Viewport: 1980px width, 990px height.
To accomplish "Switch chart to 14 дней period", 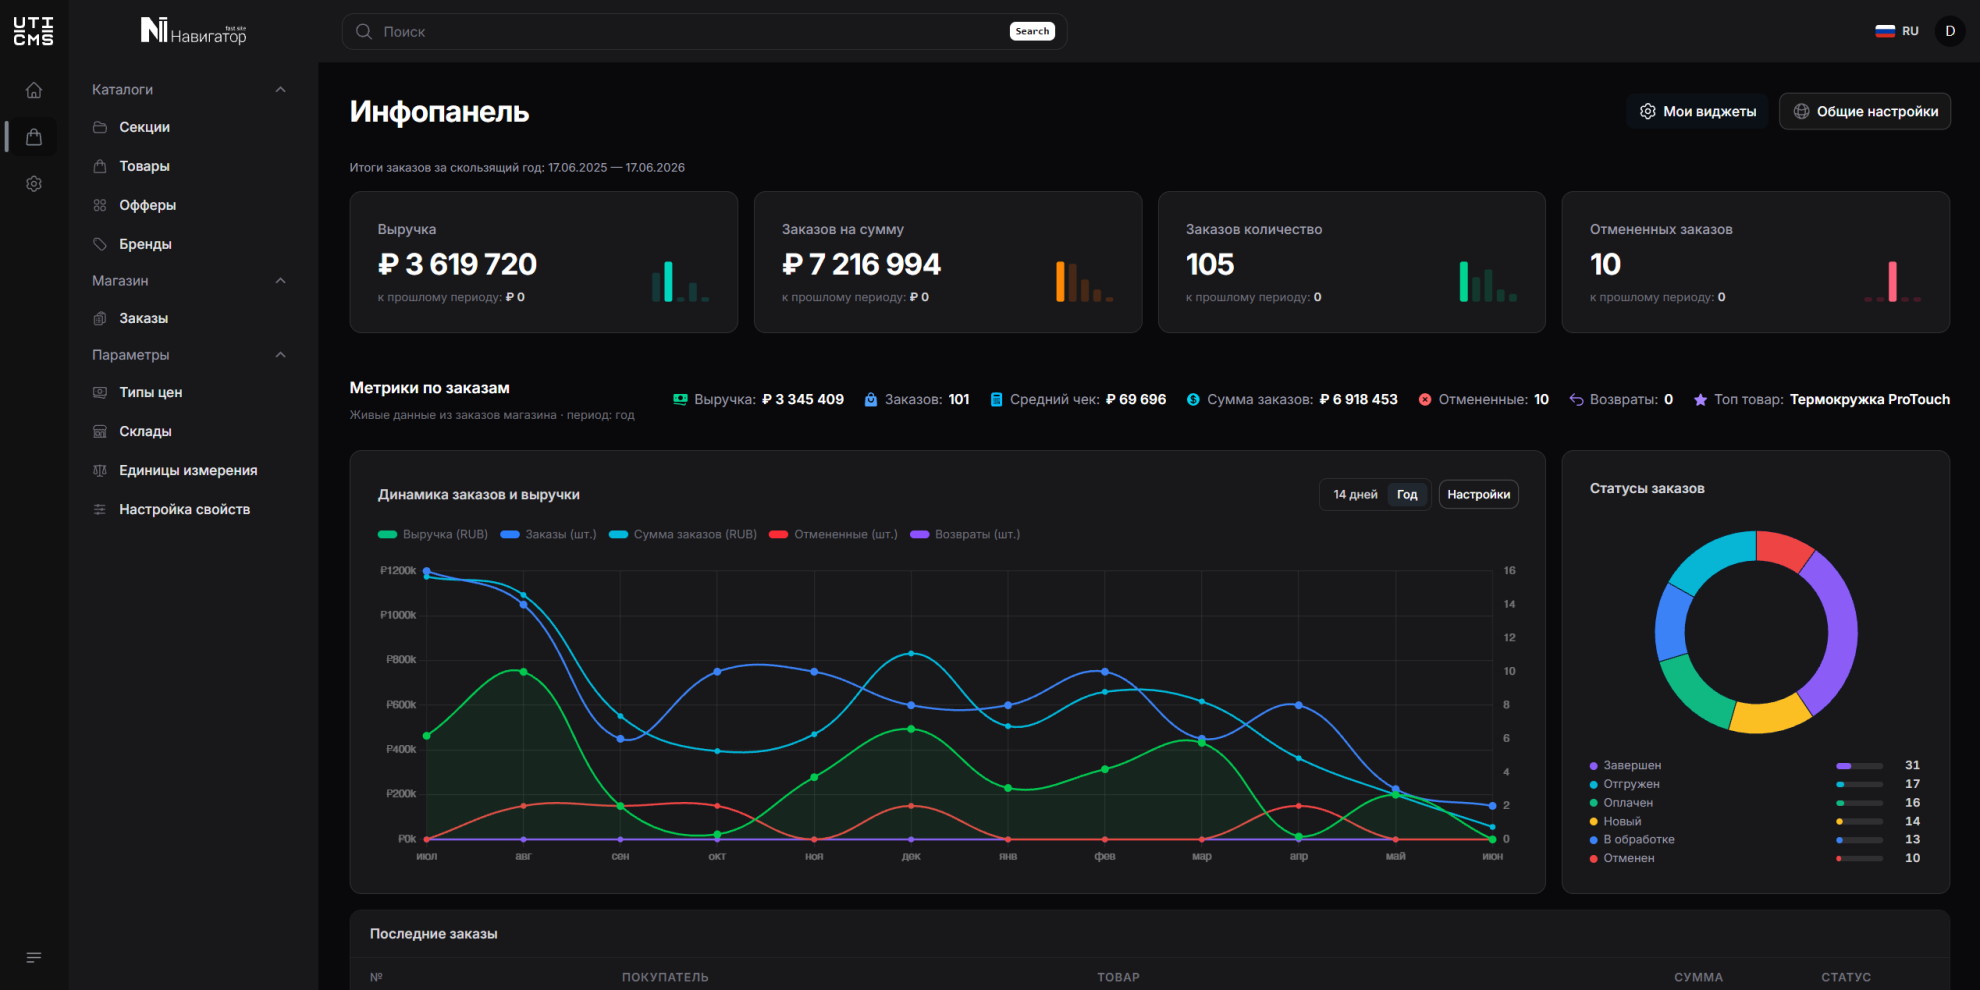I will tap(1355, 494).
